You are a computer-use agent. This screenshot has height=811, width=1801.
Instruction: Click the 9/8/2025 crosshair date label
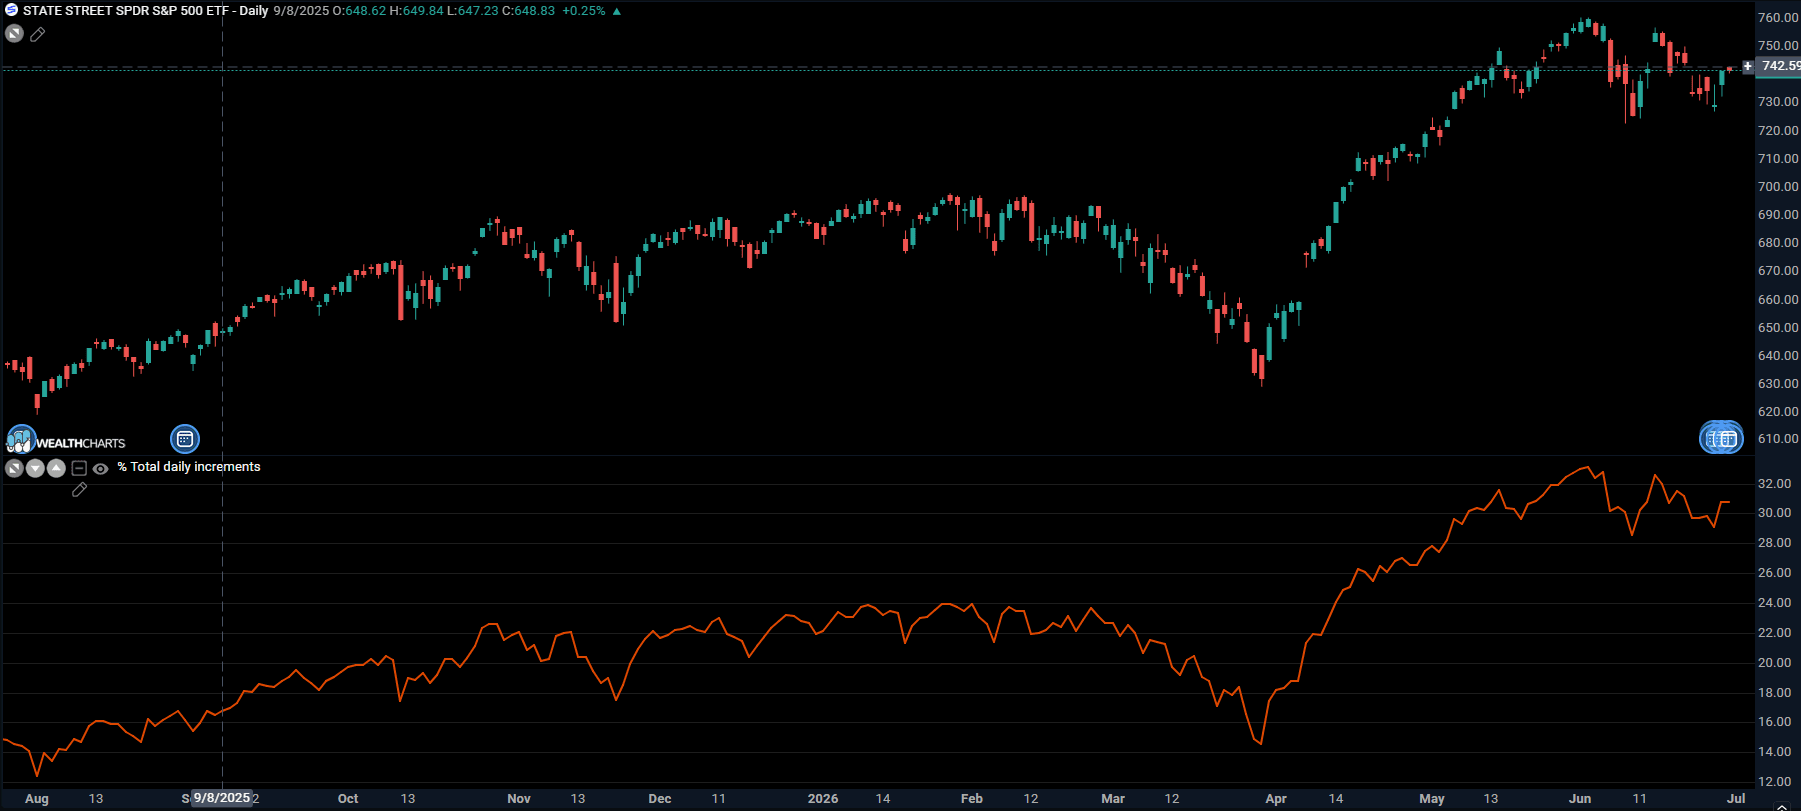tap(222, 798)
